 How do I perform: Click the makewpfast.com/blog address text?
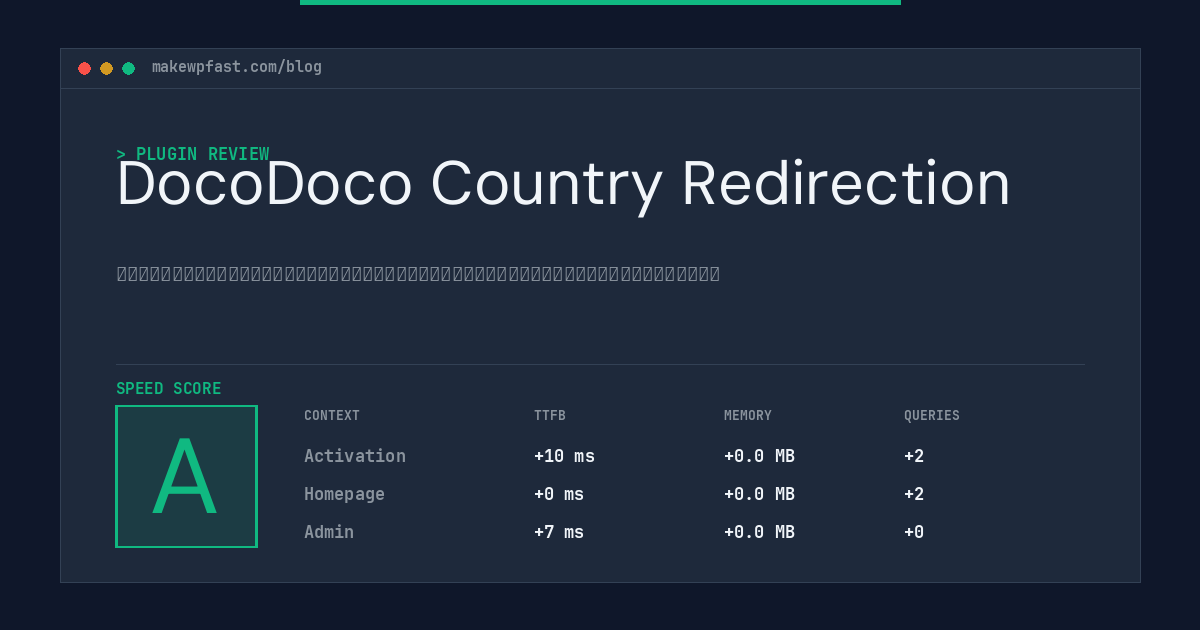pos(237,67)
